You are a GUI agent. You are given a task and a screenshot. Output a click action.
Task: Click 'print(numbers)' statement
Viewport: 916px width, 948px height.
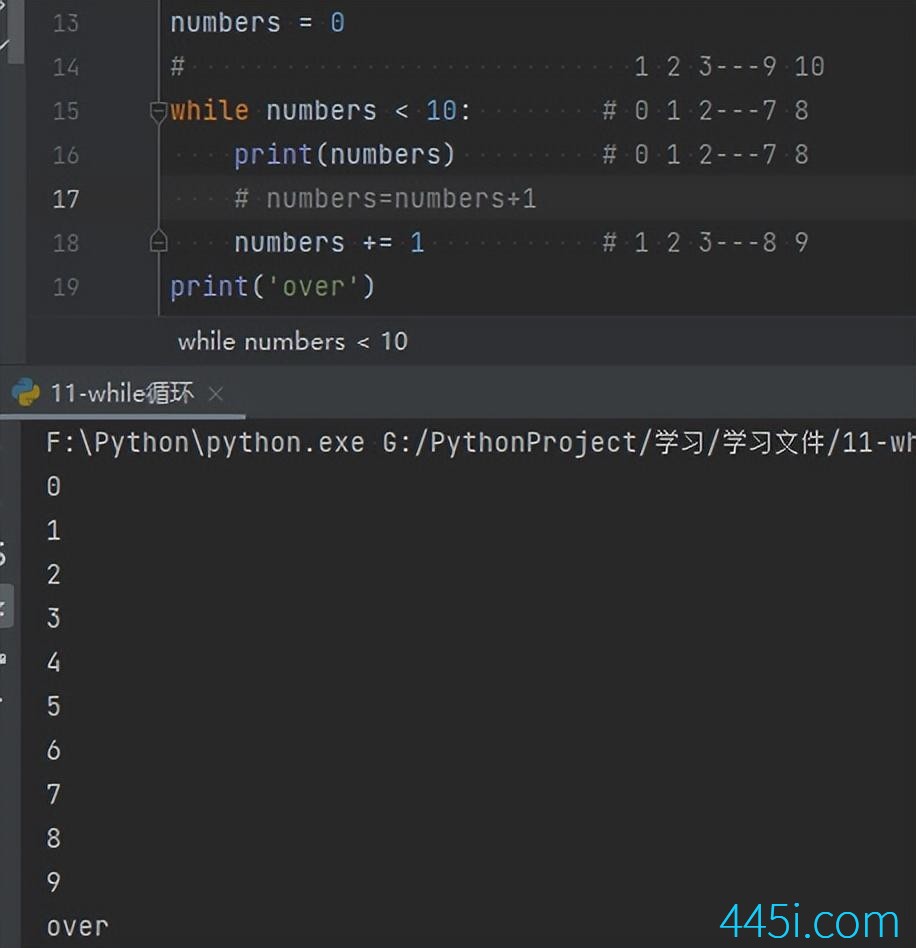pyautogui.click(x=344, y=155)
